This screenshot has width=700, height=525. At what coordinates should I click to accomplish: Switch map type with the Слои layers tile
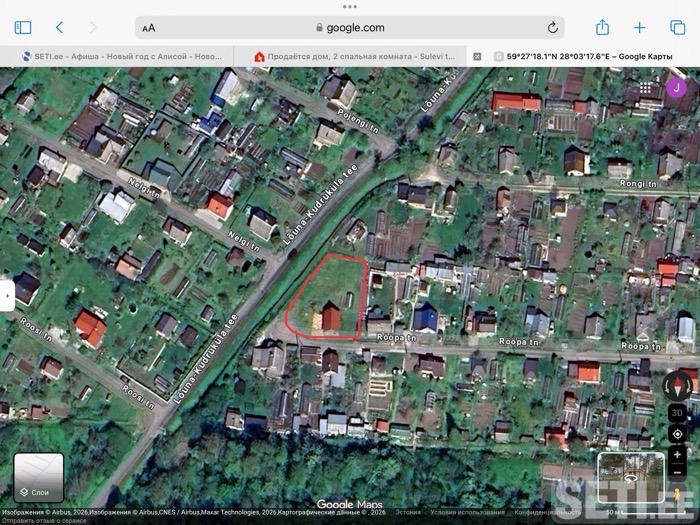39,477
